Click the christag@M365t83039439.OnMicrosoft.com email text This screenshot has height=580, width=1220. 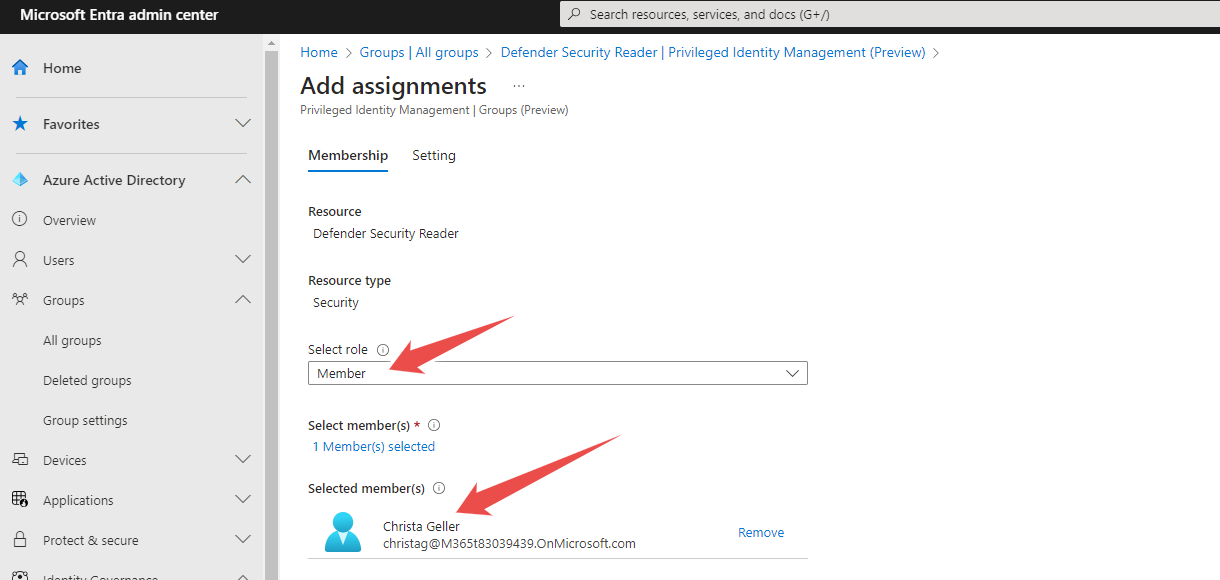coord(509,544)
